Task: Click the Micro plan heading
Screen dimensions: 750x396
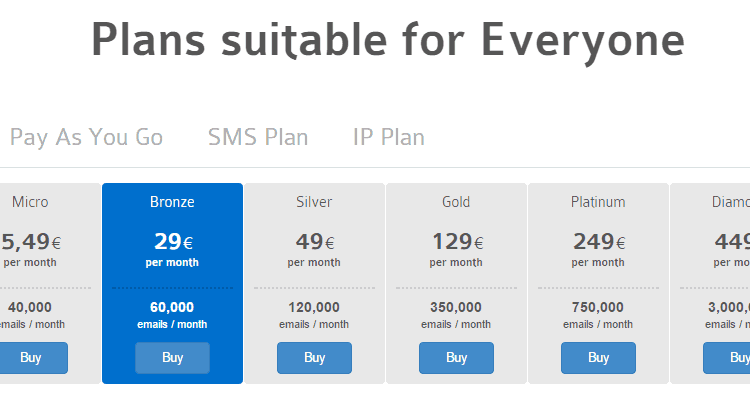Action: pos(30,202)
